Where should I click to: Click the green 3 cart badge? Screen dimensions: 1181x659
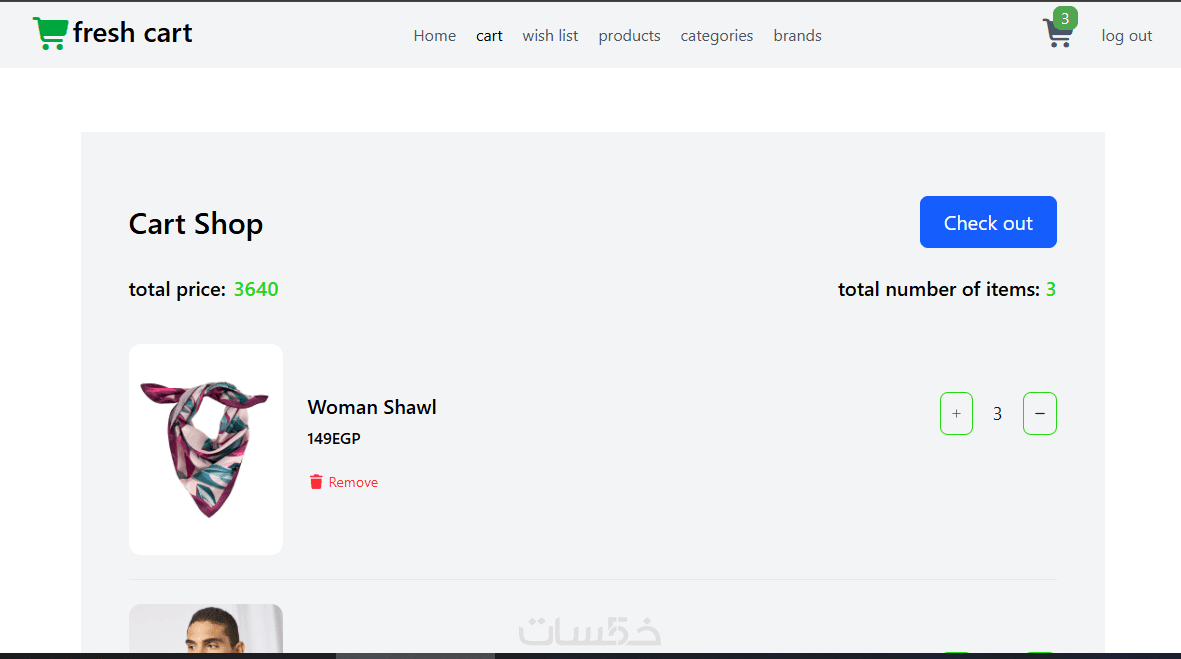pos(1065,18)
